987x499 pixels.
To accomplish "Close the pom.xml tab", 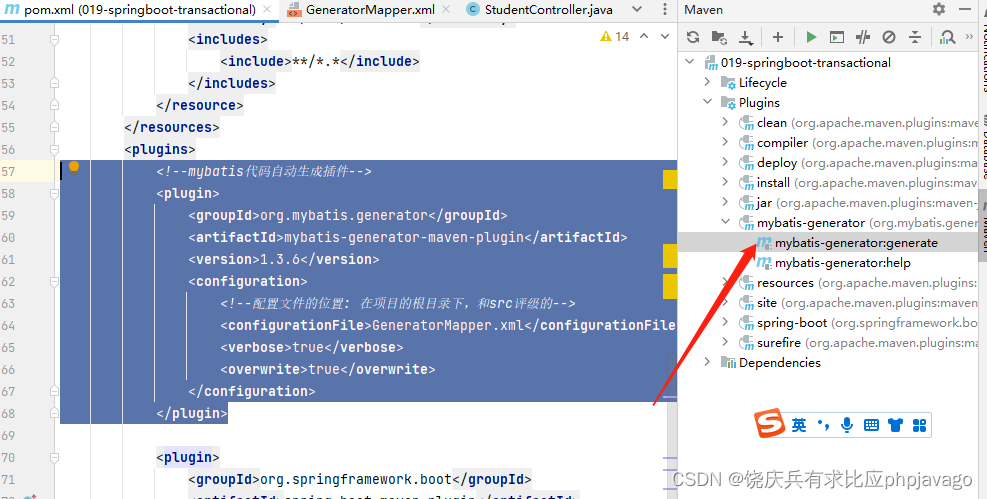I will pos(268,9).
